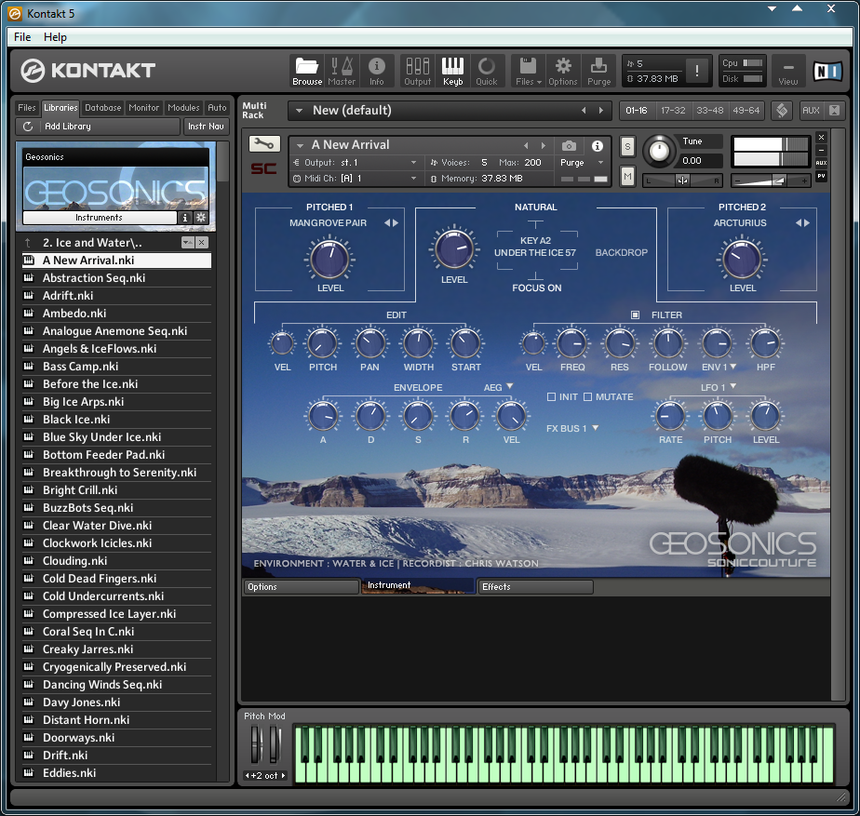Open the instrument Purge dropdown

[582, 163]
